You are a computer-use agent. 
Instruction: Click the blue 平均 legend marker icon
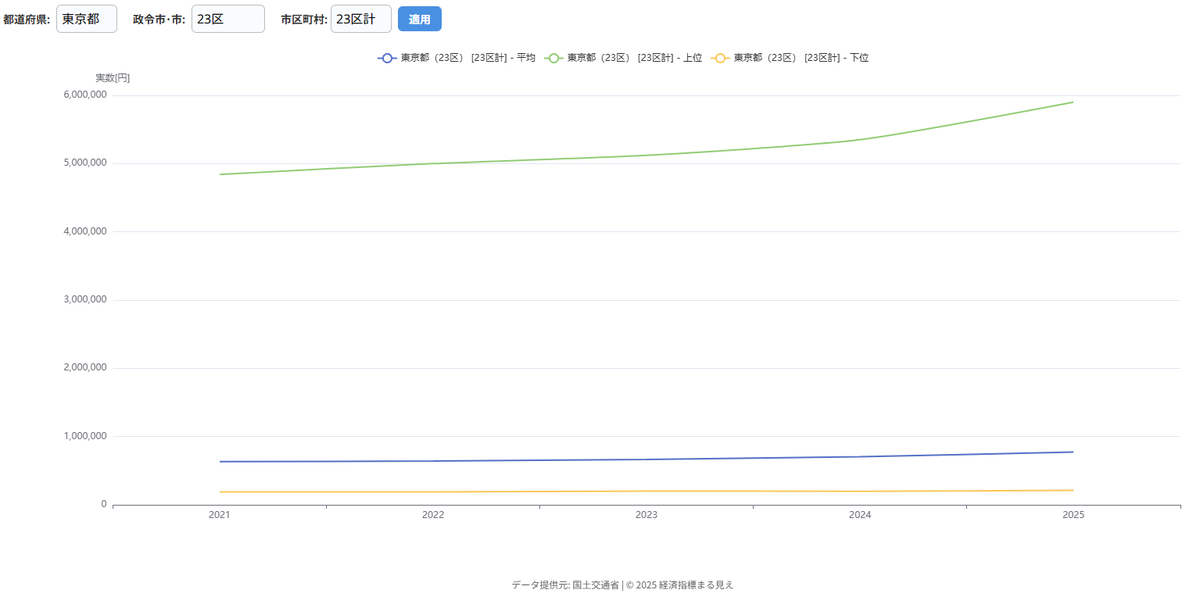(387, 58)
